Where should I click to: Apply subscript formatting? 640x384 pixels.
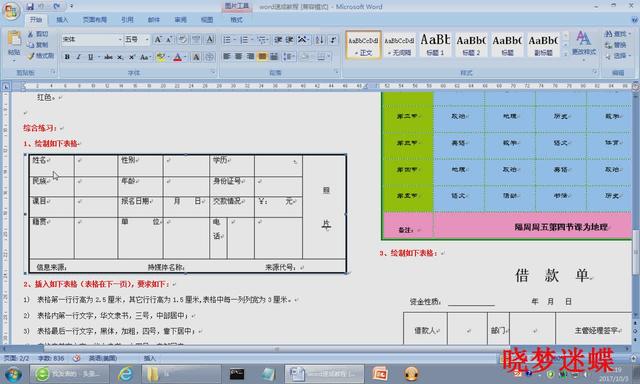coord(120,57)
